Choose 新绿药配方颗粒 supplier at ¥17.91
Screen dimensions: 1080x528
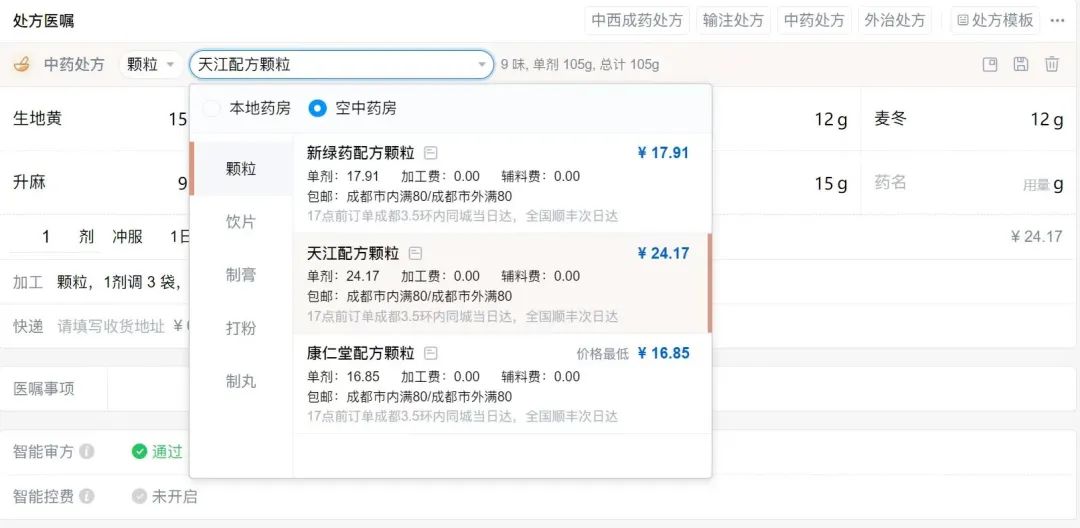pyautogui.click(x=501, y=183)
